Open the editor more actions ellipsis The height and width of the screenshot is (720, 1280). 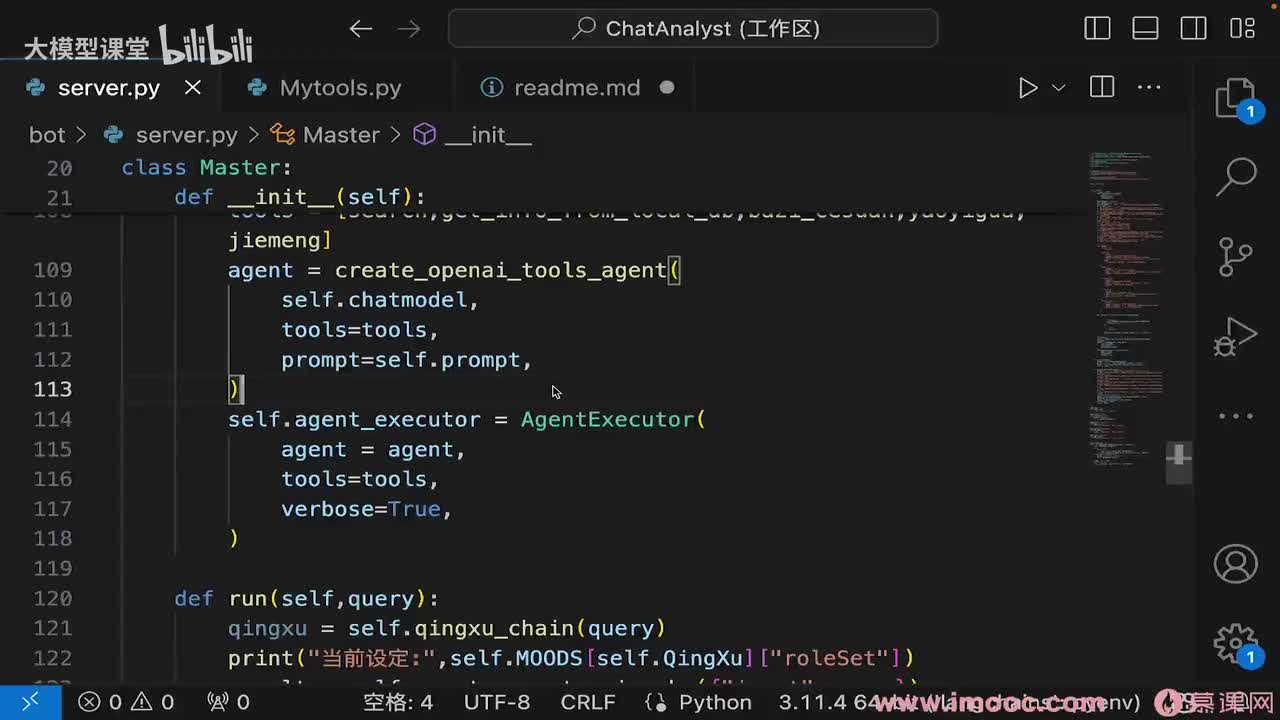(x=1149, y=87)
